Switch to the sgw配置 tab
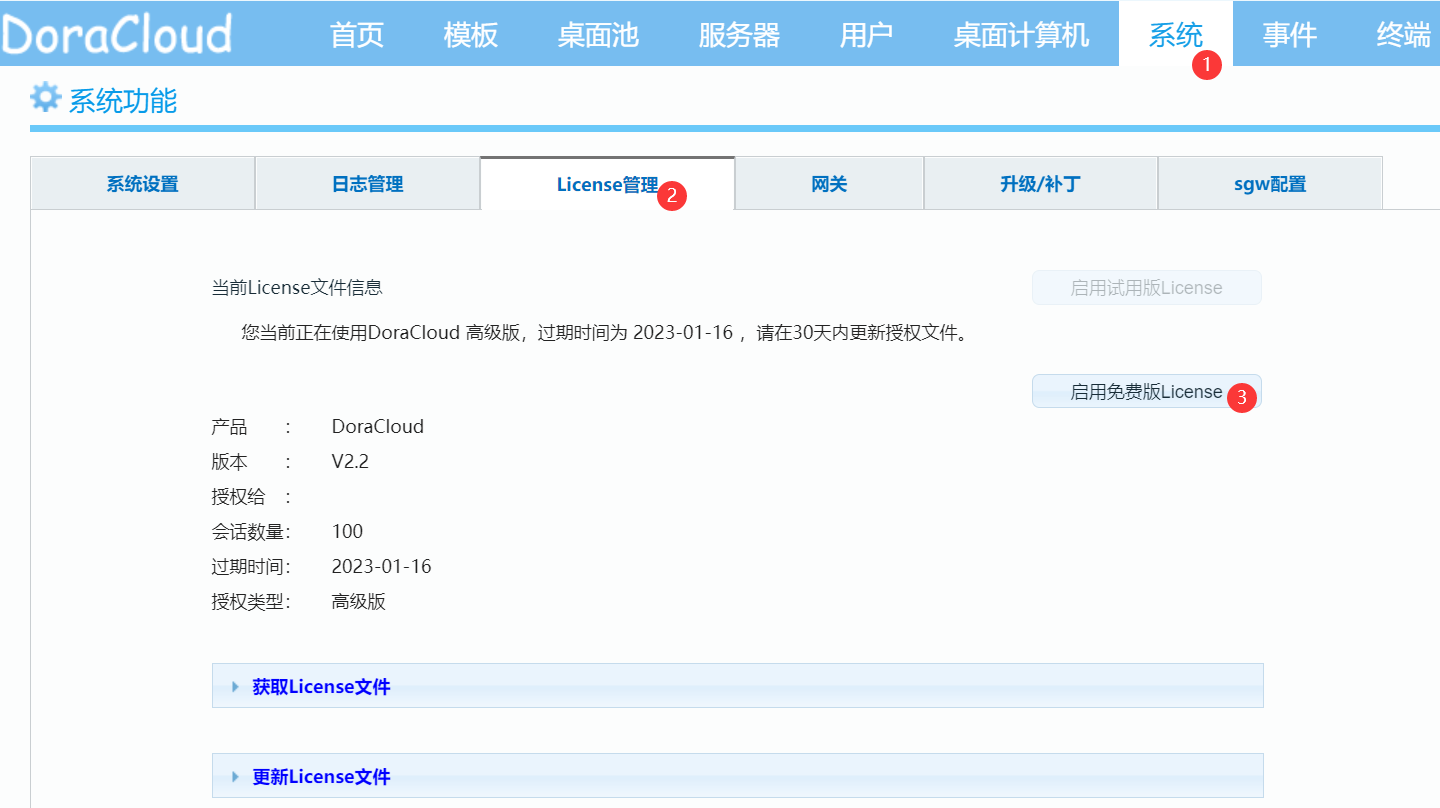Viewport: 1440px width, 808px height. click(x=1270, y=182)
